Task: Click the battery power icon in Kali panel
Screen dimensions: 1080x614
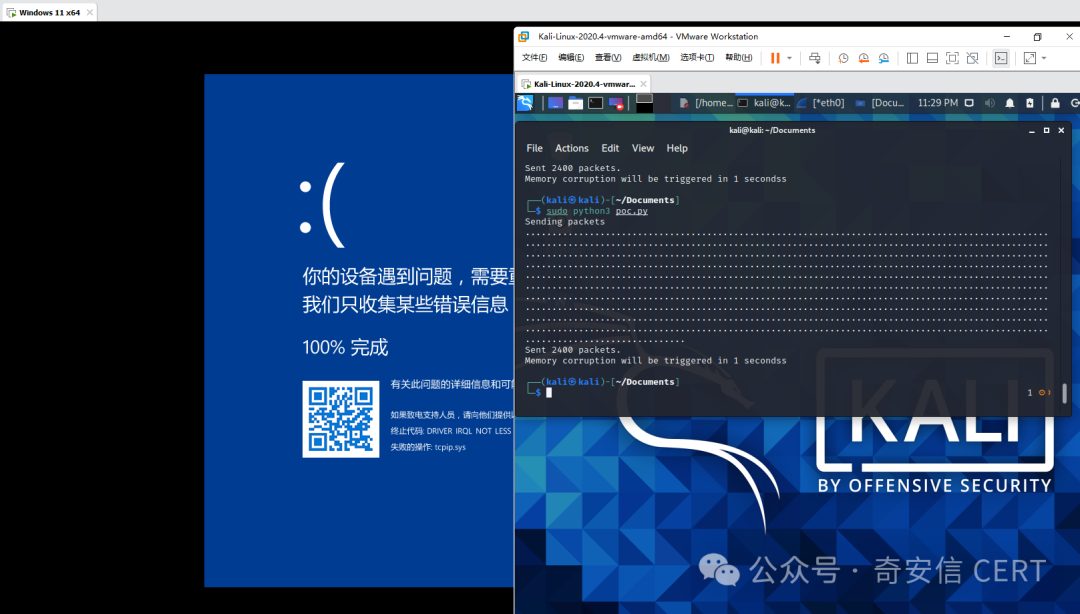Action: click(x=1030, y=103)
